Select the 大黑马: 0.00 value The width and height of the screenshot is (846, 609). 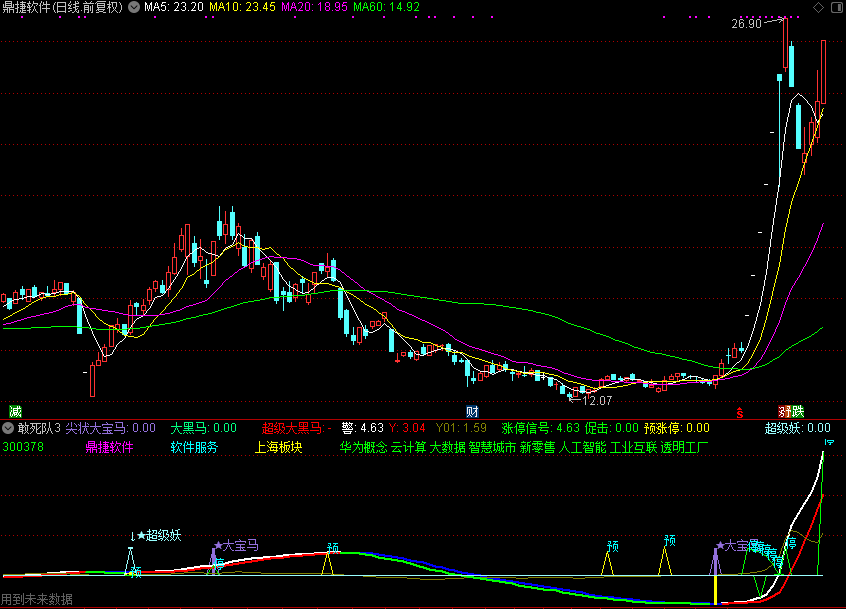203,428
